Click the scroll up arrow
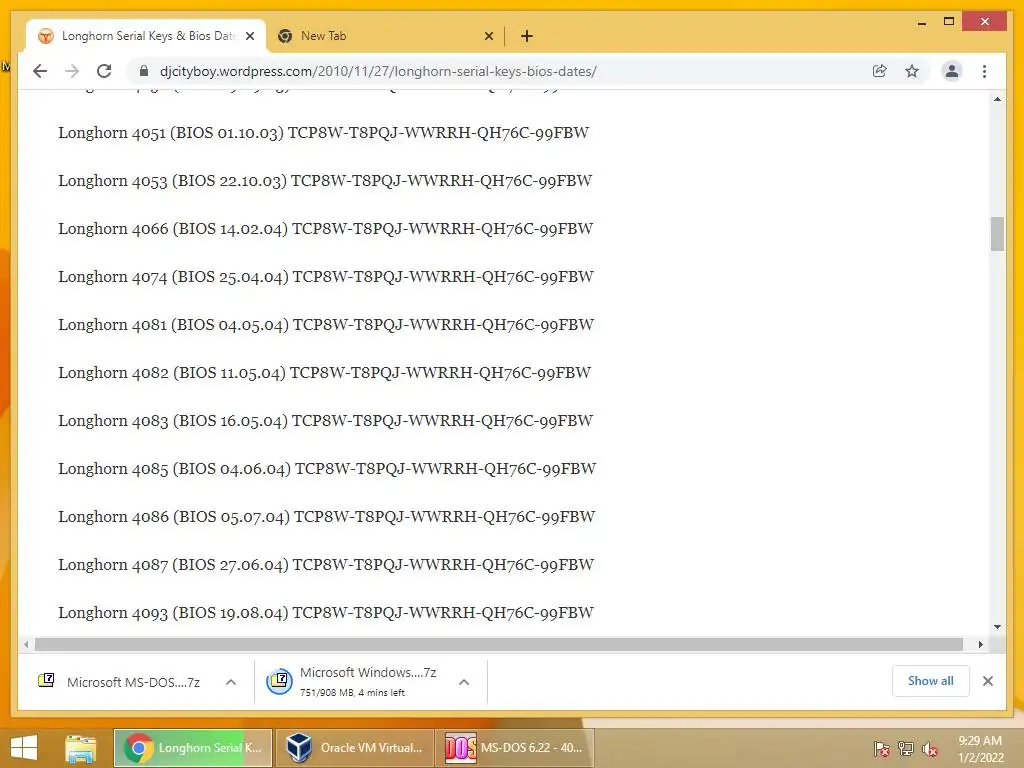Viewport: 1024px width, 768px height. pos(997,99)
